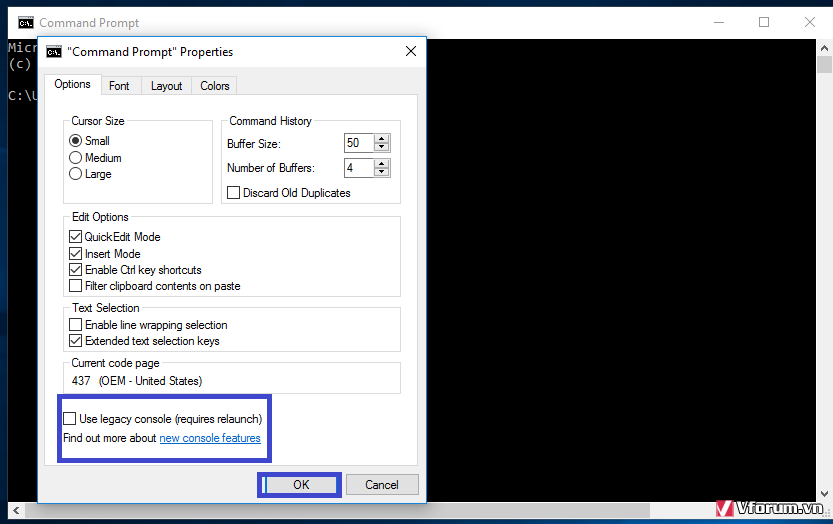This screenshot has height=524, width=833.
Task: Enable Filter clipboard contents on paste
Action: pyautogui.click(x=75, y=286)
